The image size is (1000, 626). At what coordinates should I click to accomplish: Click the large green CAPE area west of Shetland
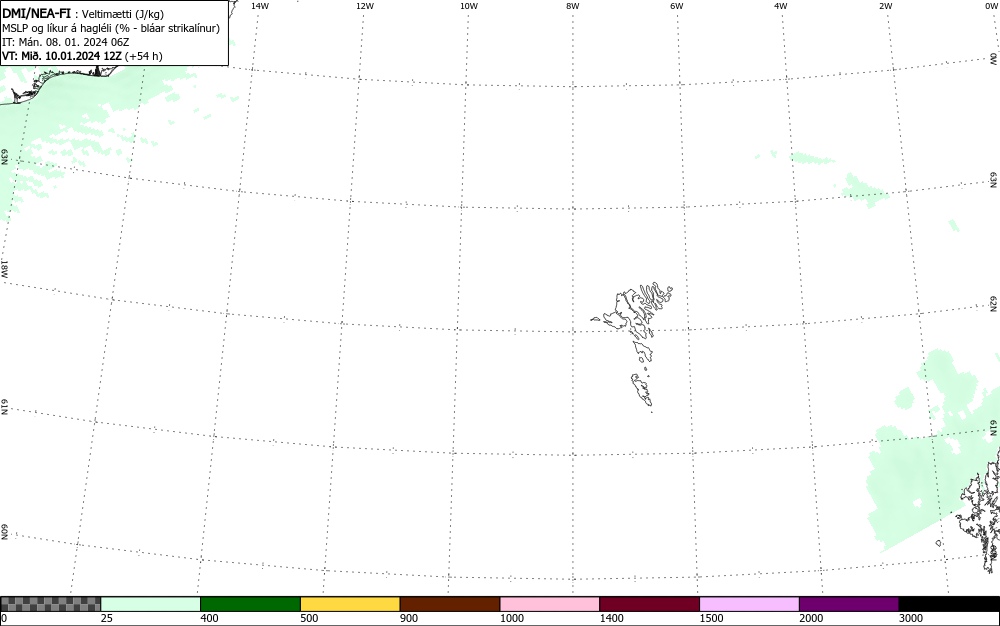[918, 472]
